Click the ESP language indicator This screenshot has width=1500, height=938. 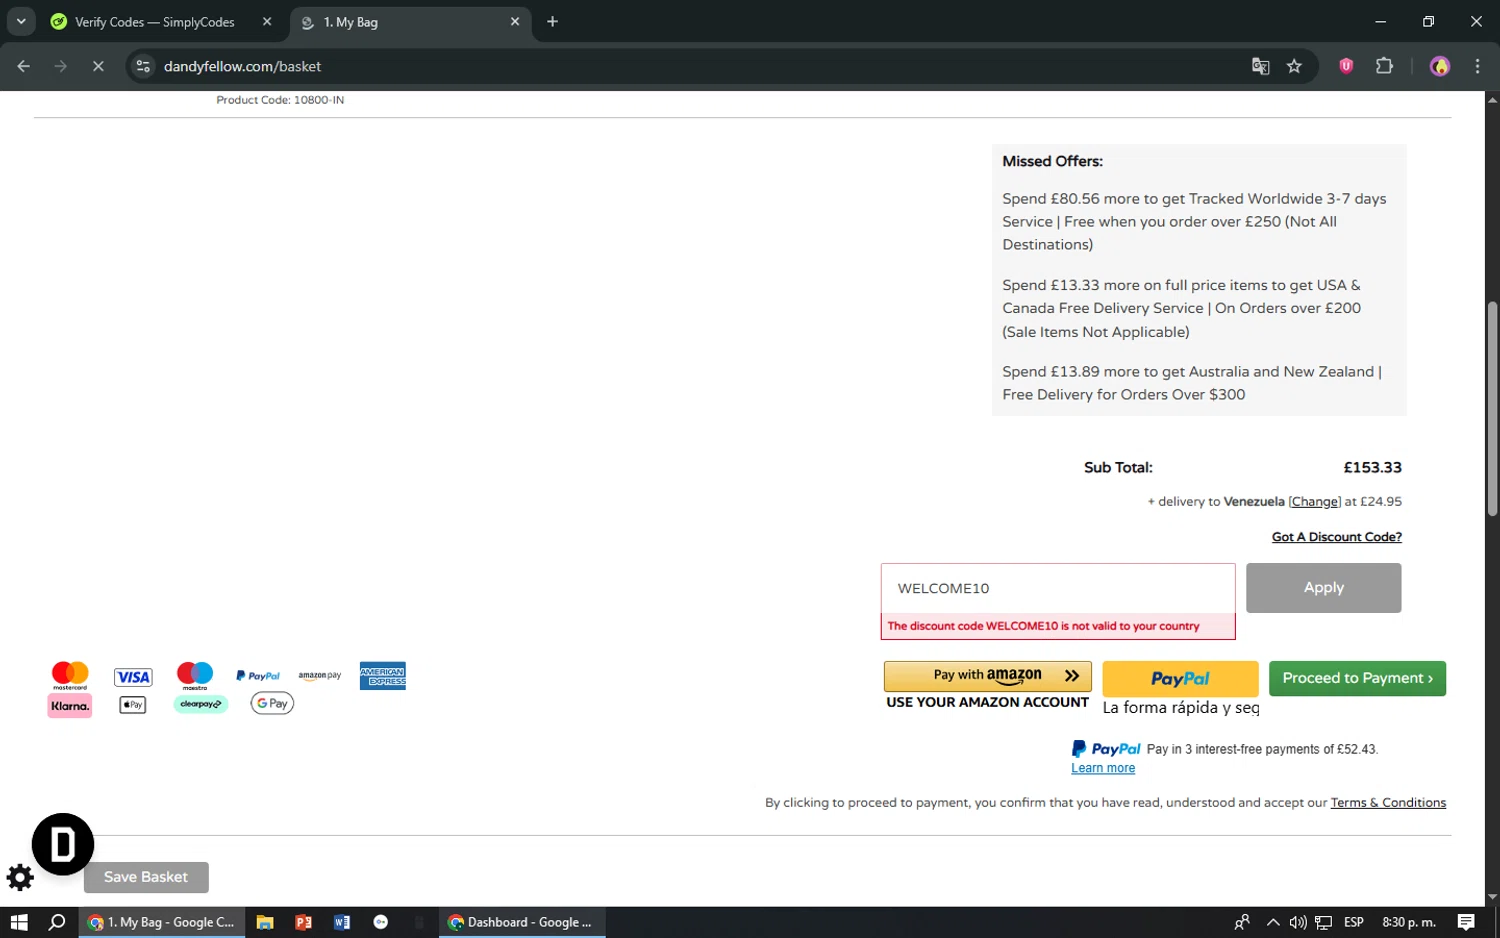tap(1354, 922)
